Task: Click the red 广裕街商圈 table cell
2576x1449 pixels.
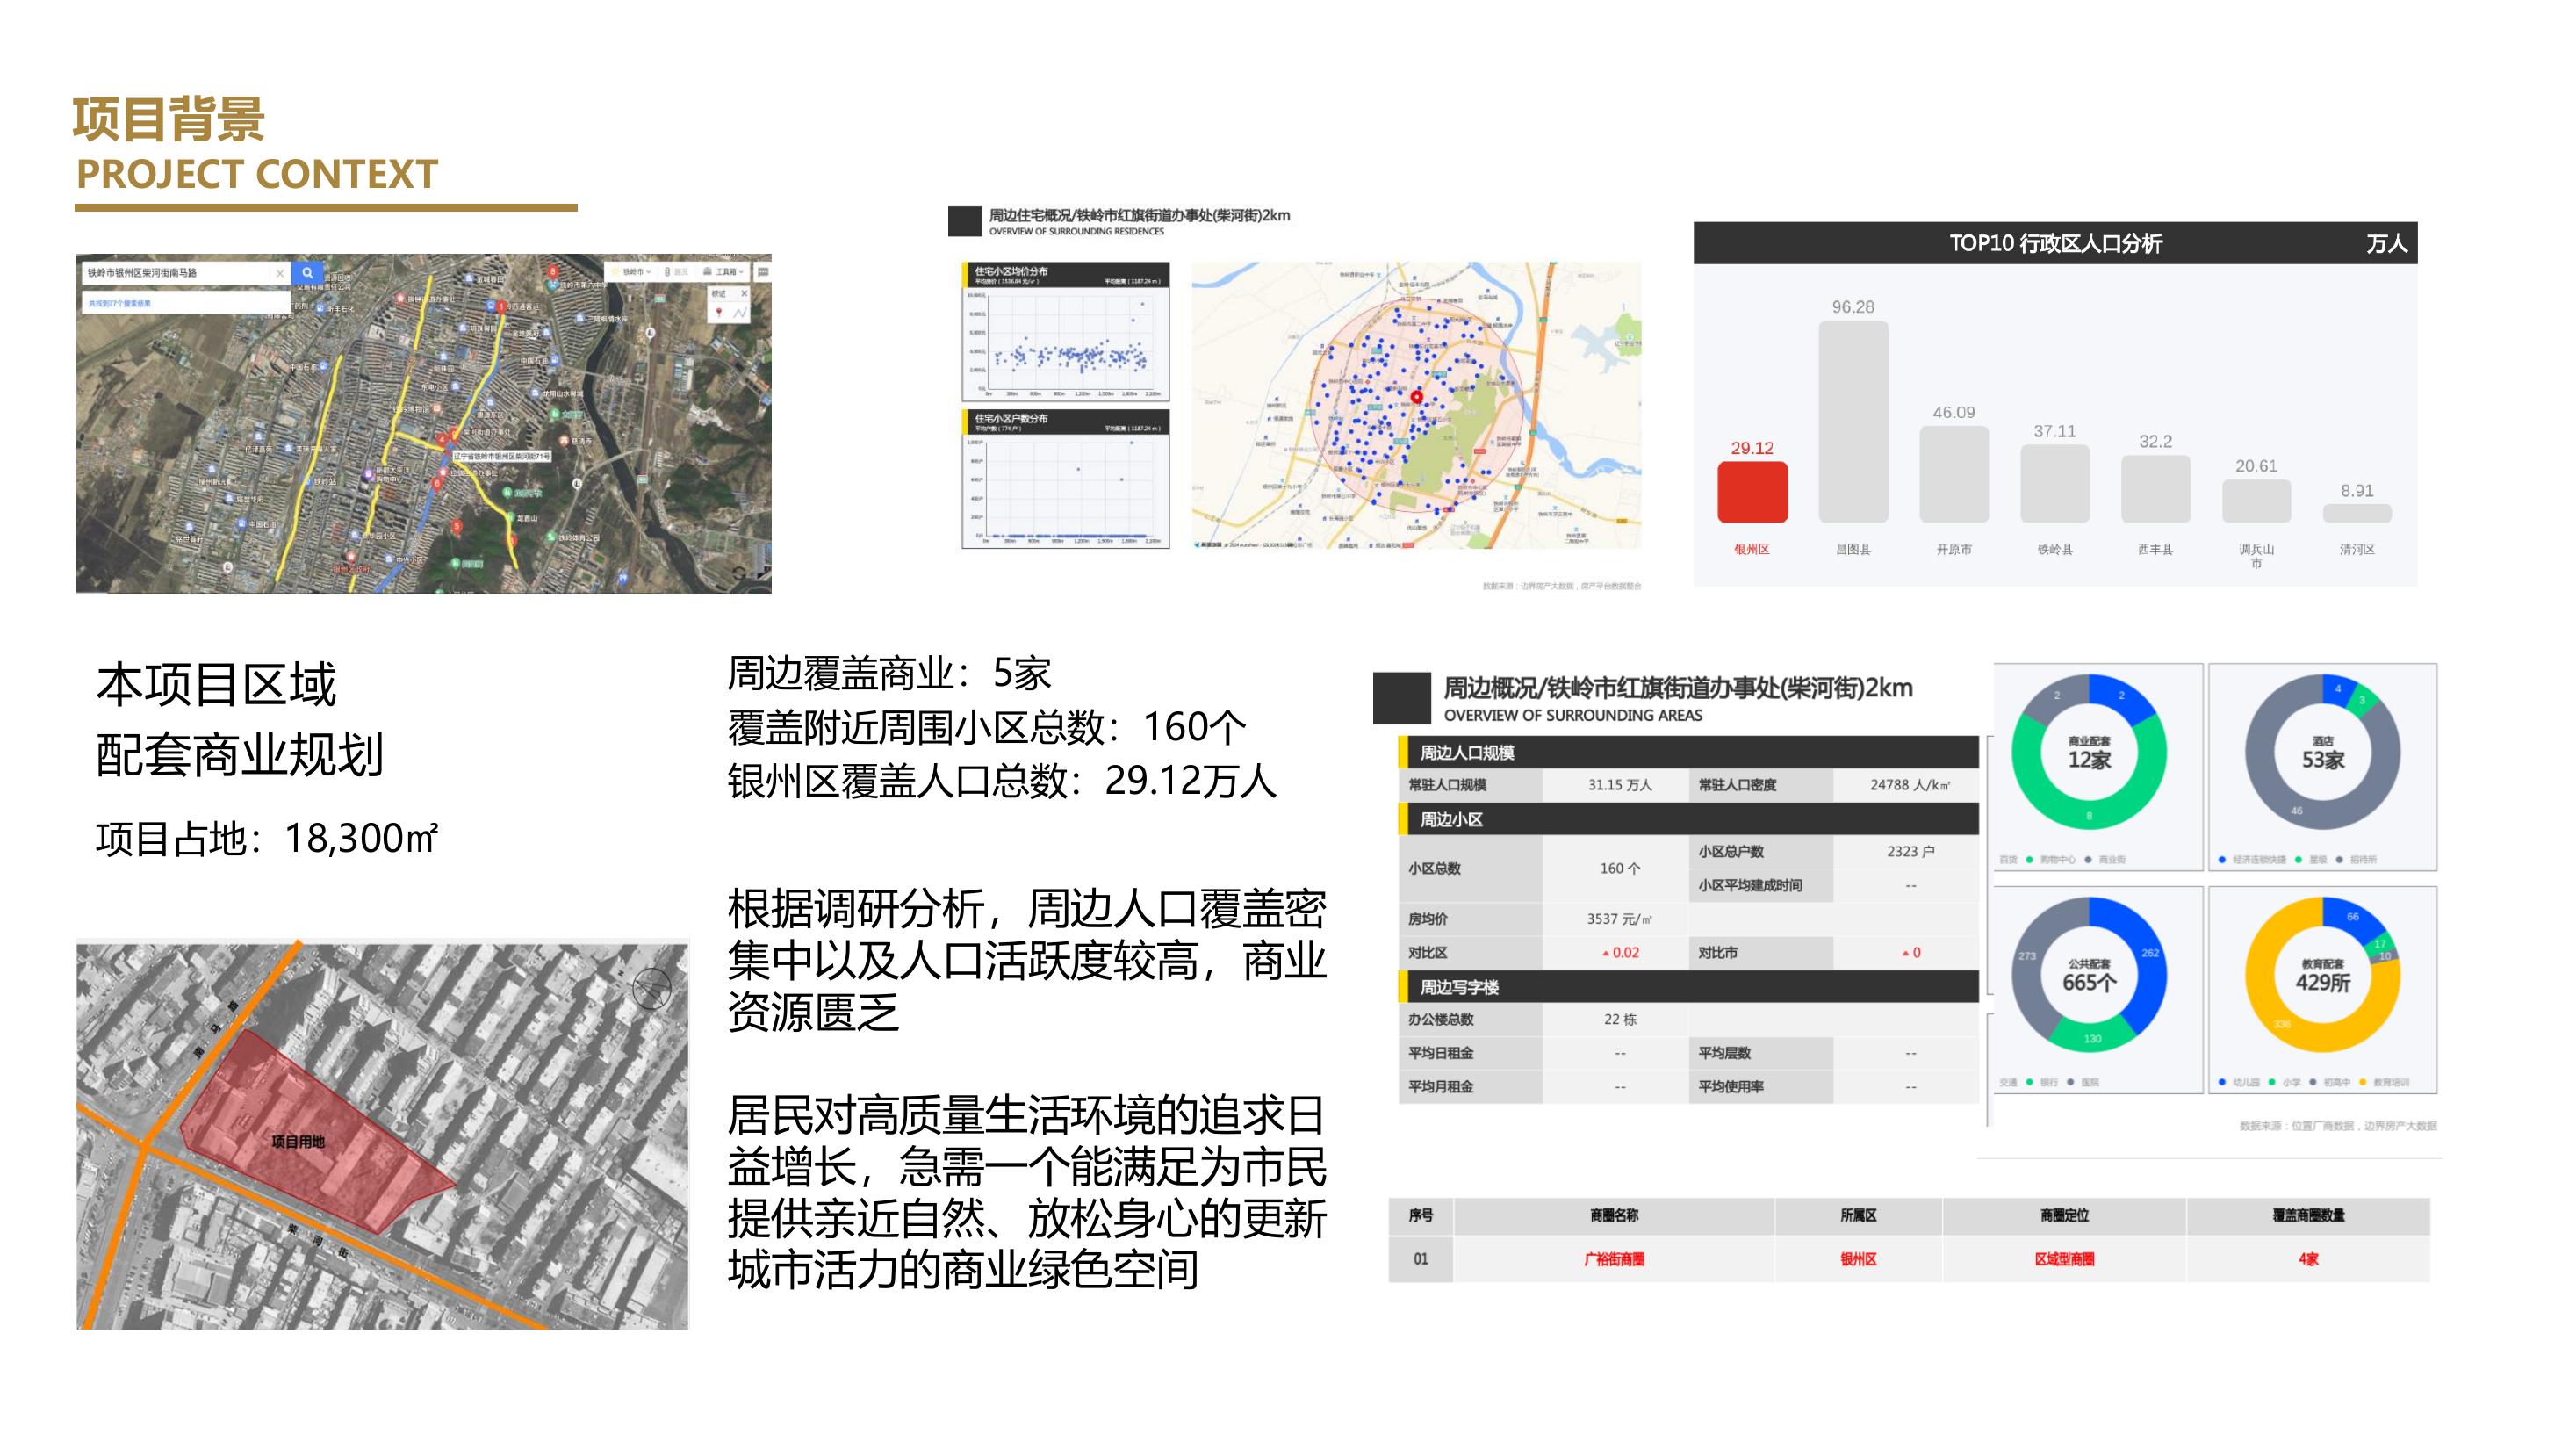Action: point(1614,1259)
